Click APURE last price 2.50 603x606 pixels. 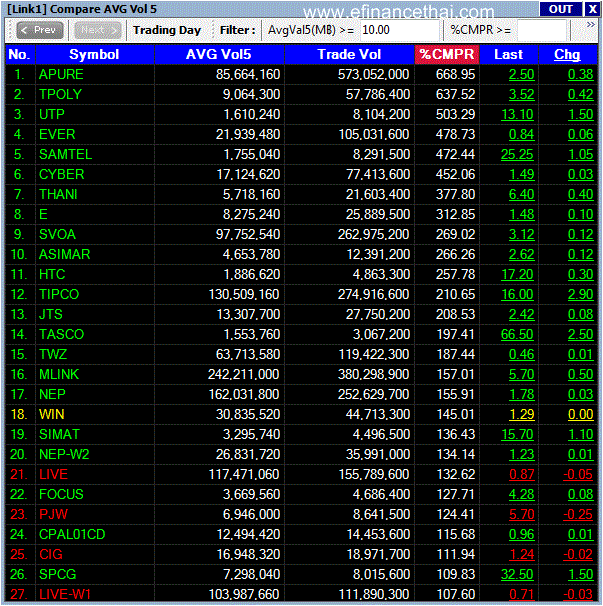click(x=521, y=75)
